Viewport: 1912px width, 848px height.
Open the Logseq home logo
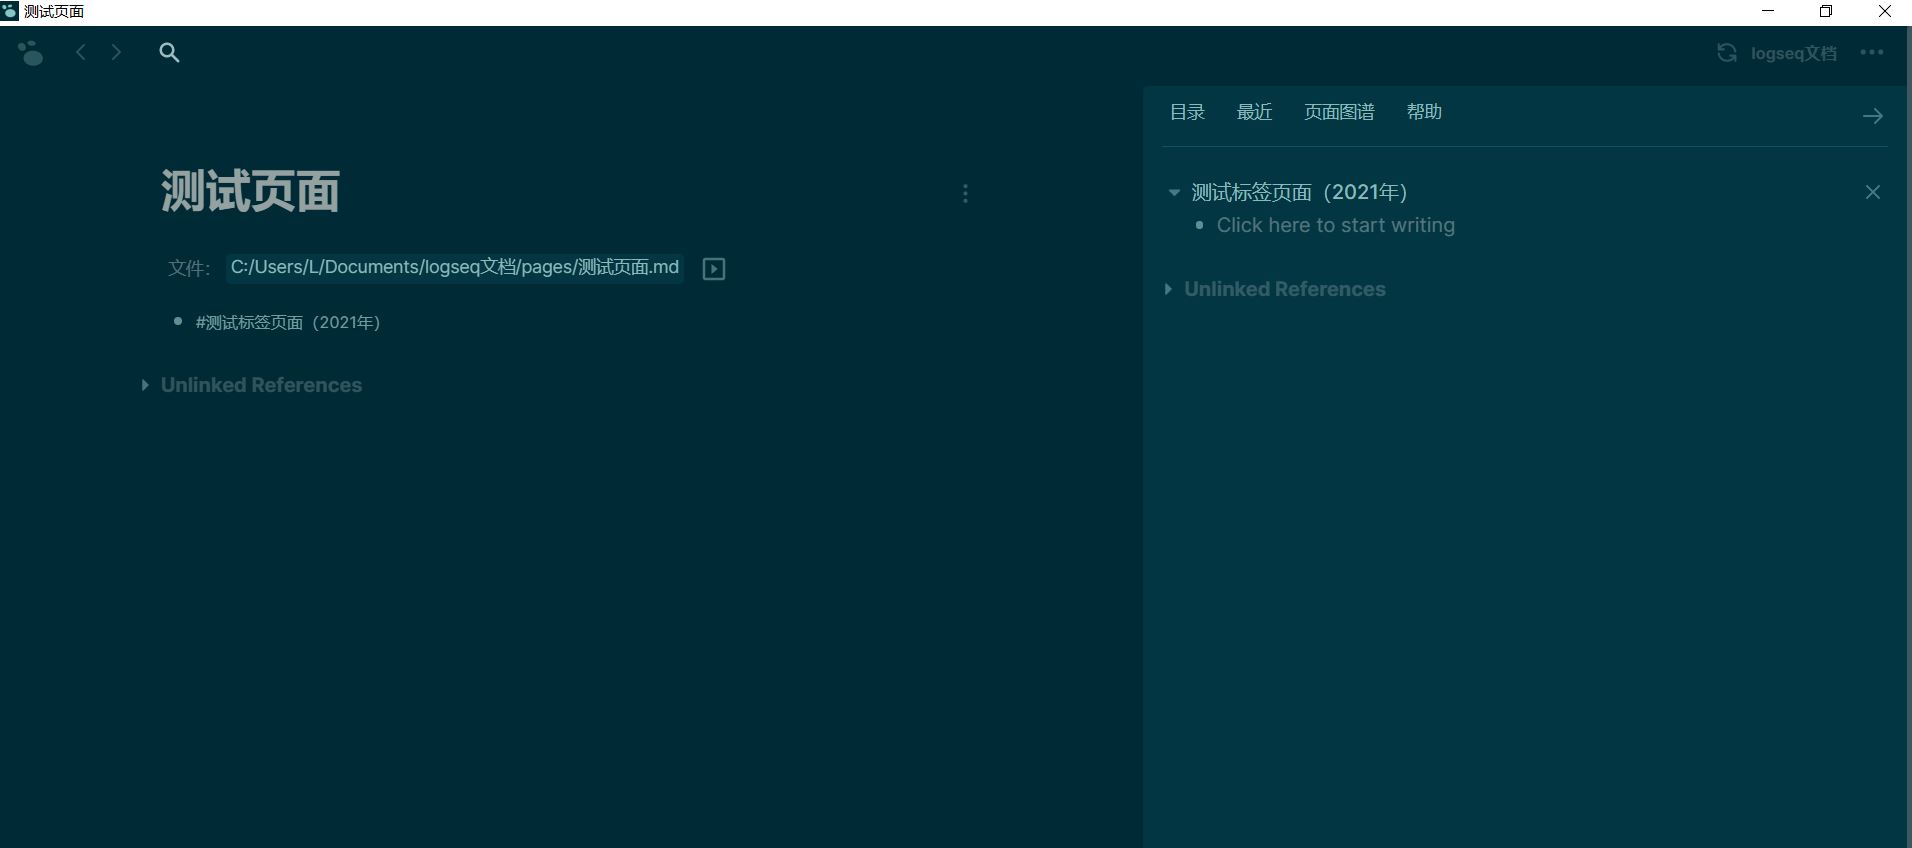[31, 53]
